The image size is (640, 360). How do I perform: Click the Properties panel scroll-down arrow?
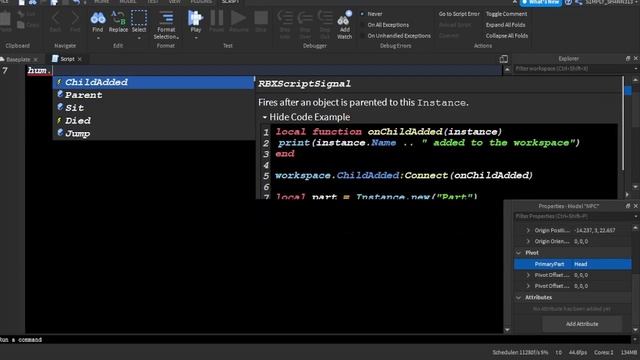636,330
